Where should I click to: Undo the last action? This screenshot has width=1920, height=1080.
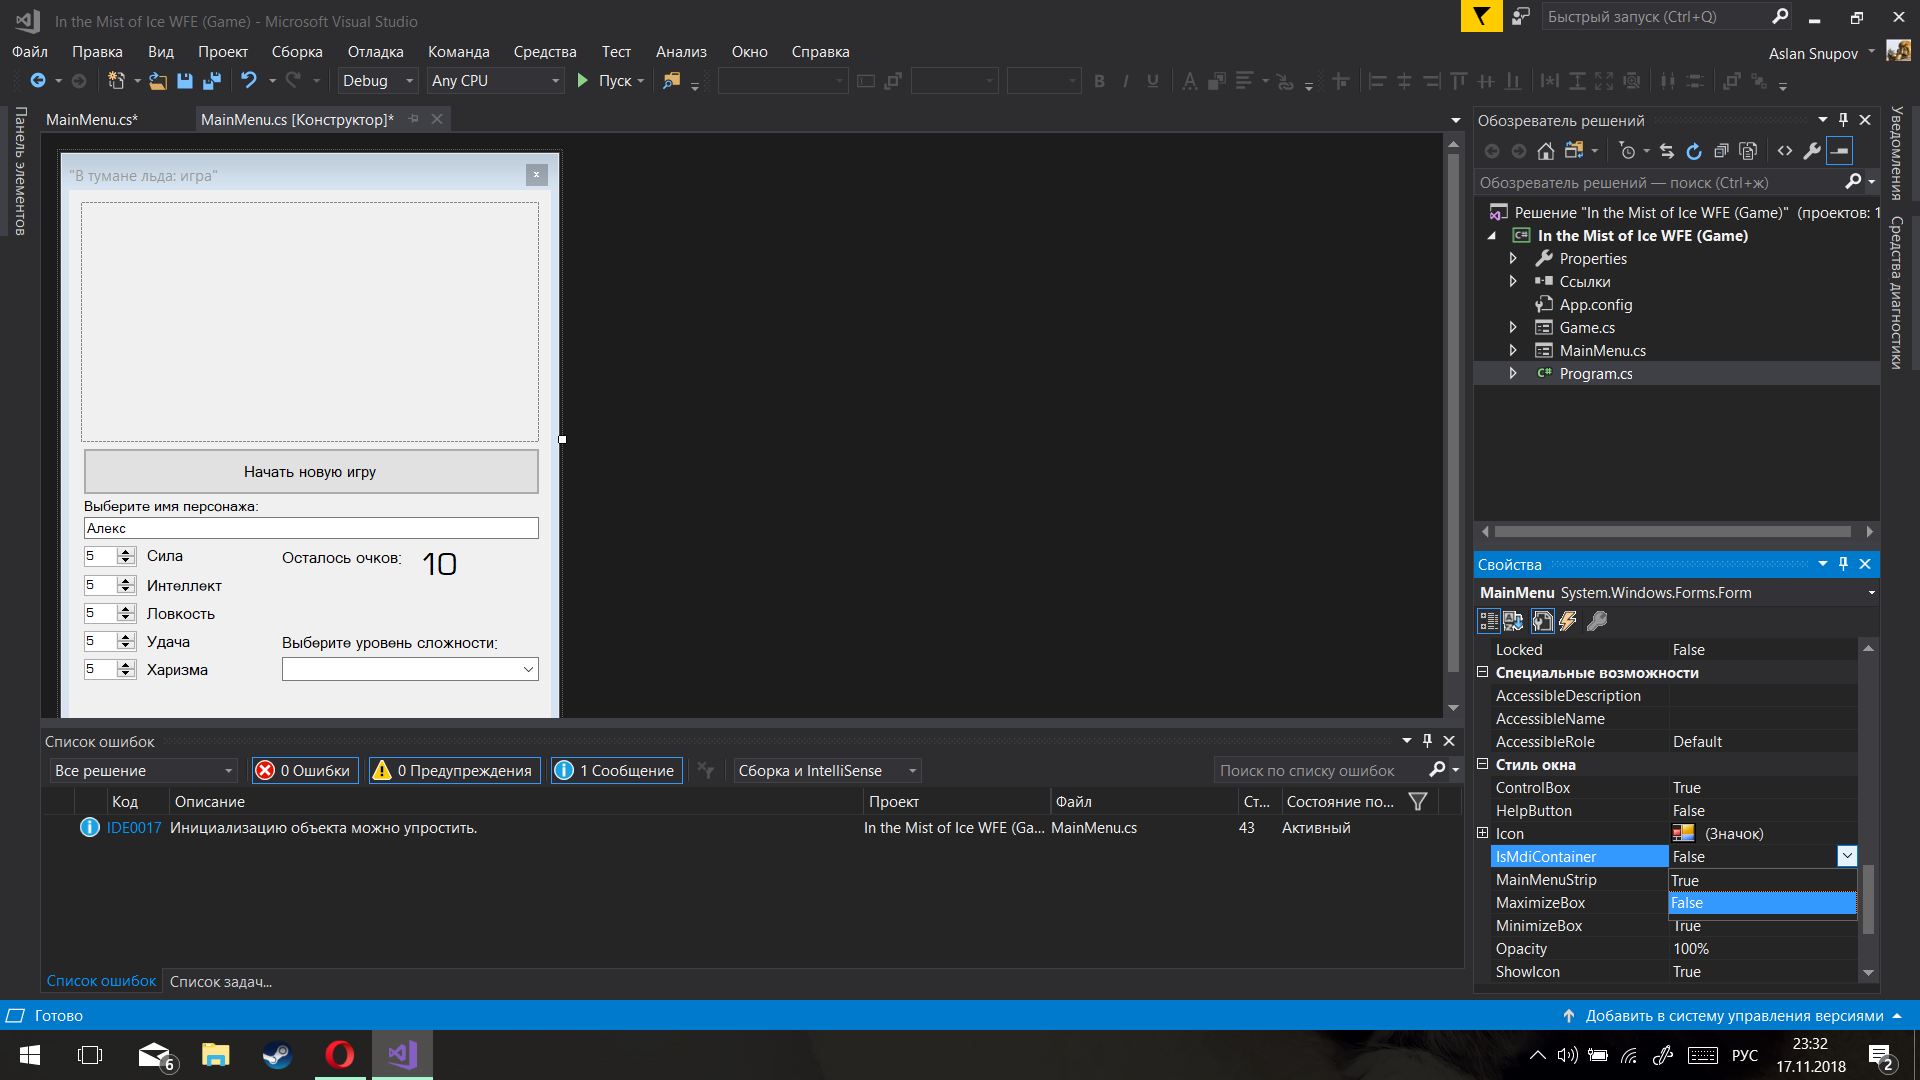249,81
